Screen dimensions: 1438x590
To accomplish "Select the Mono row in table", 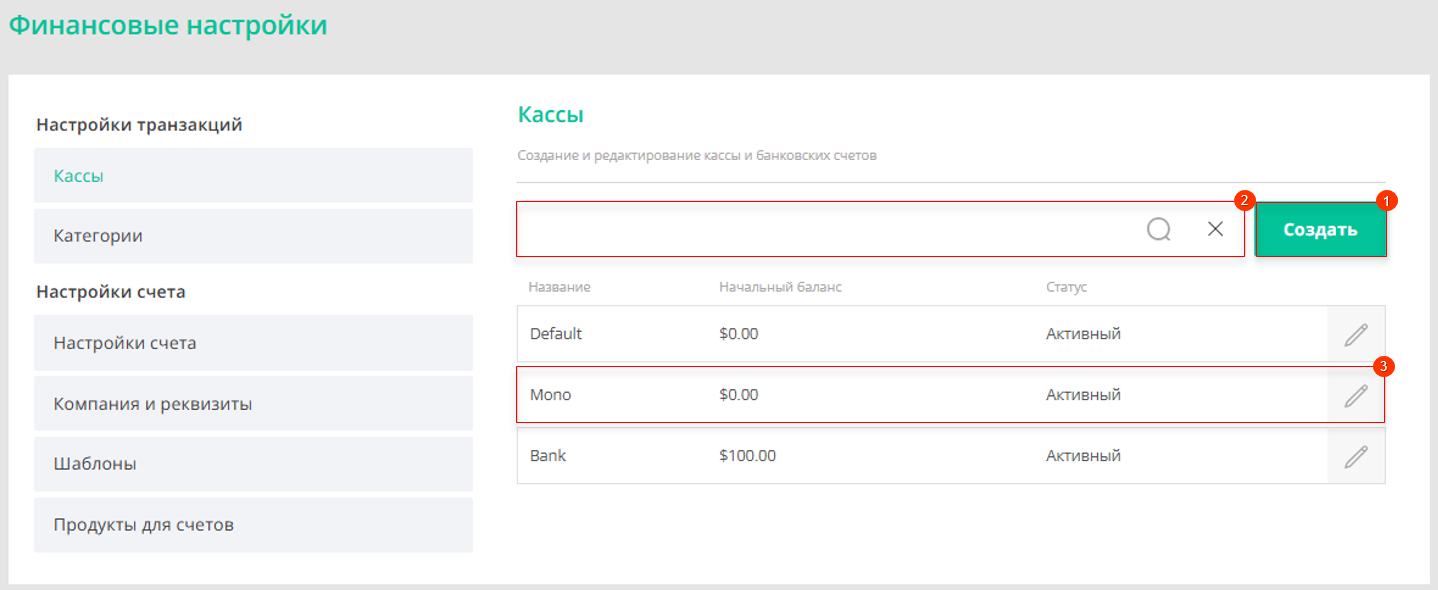I will (x=951, y=395).
